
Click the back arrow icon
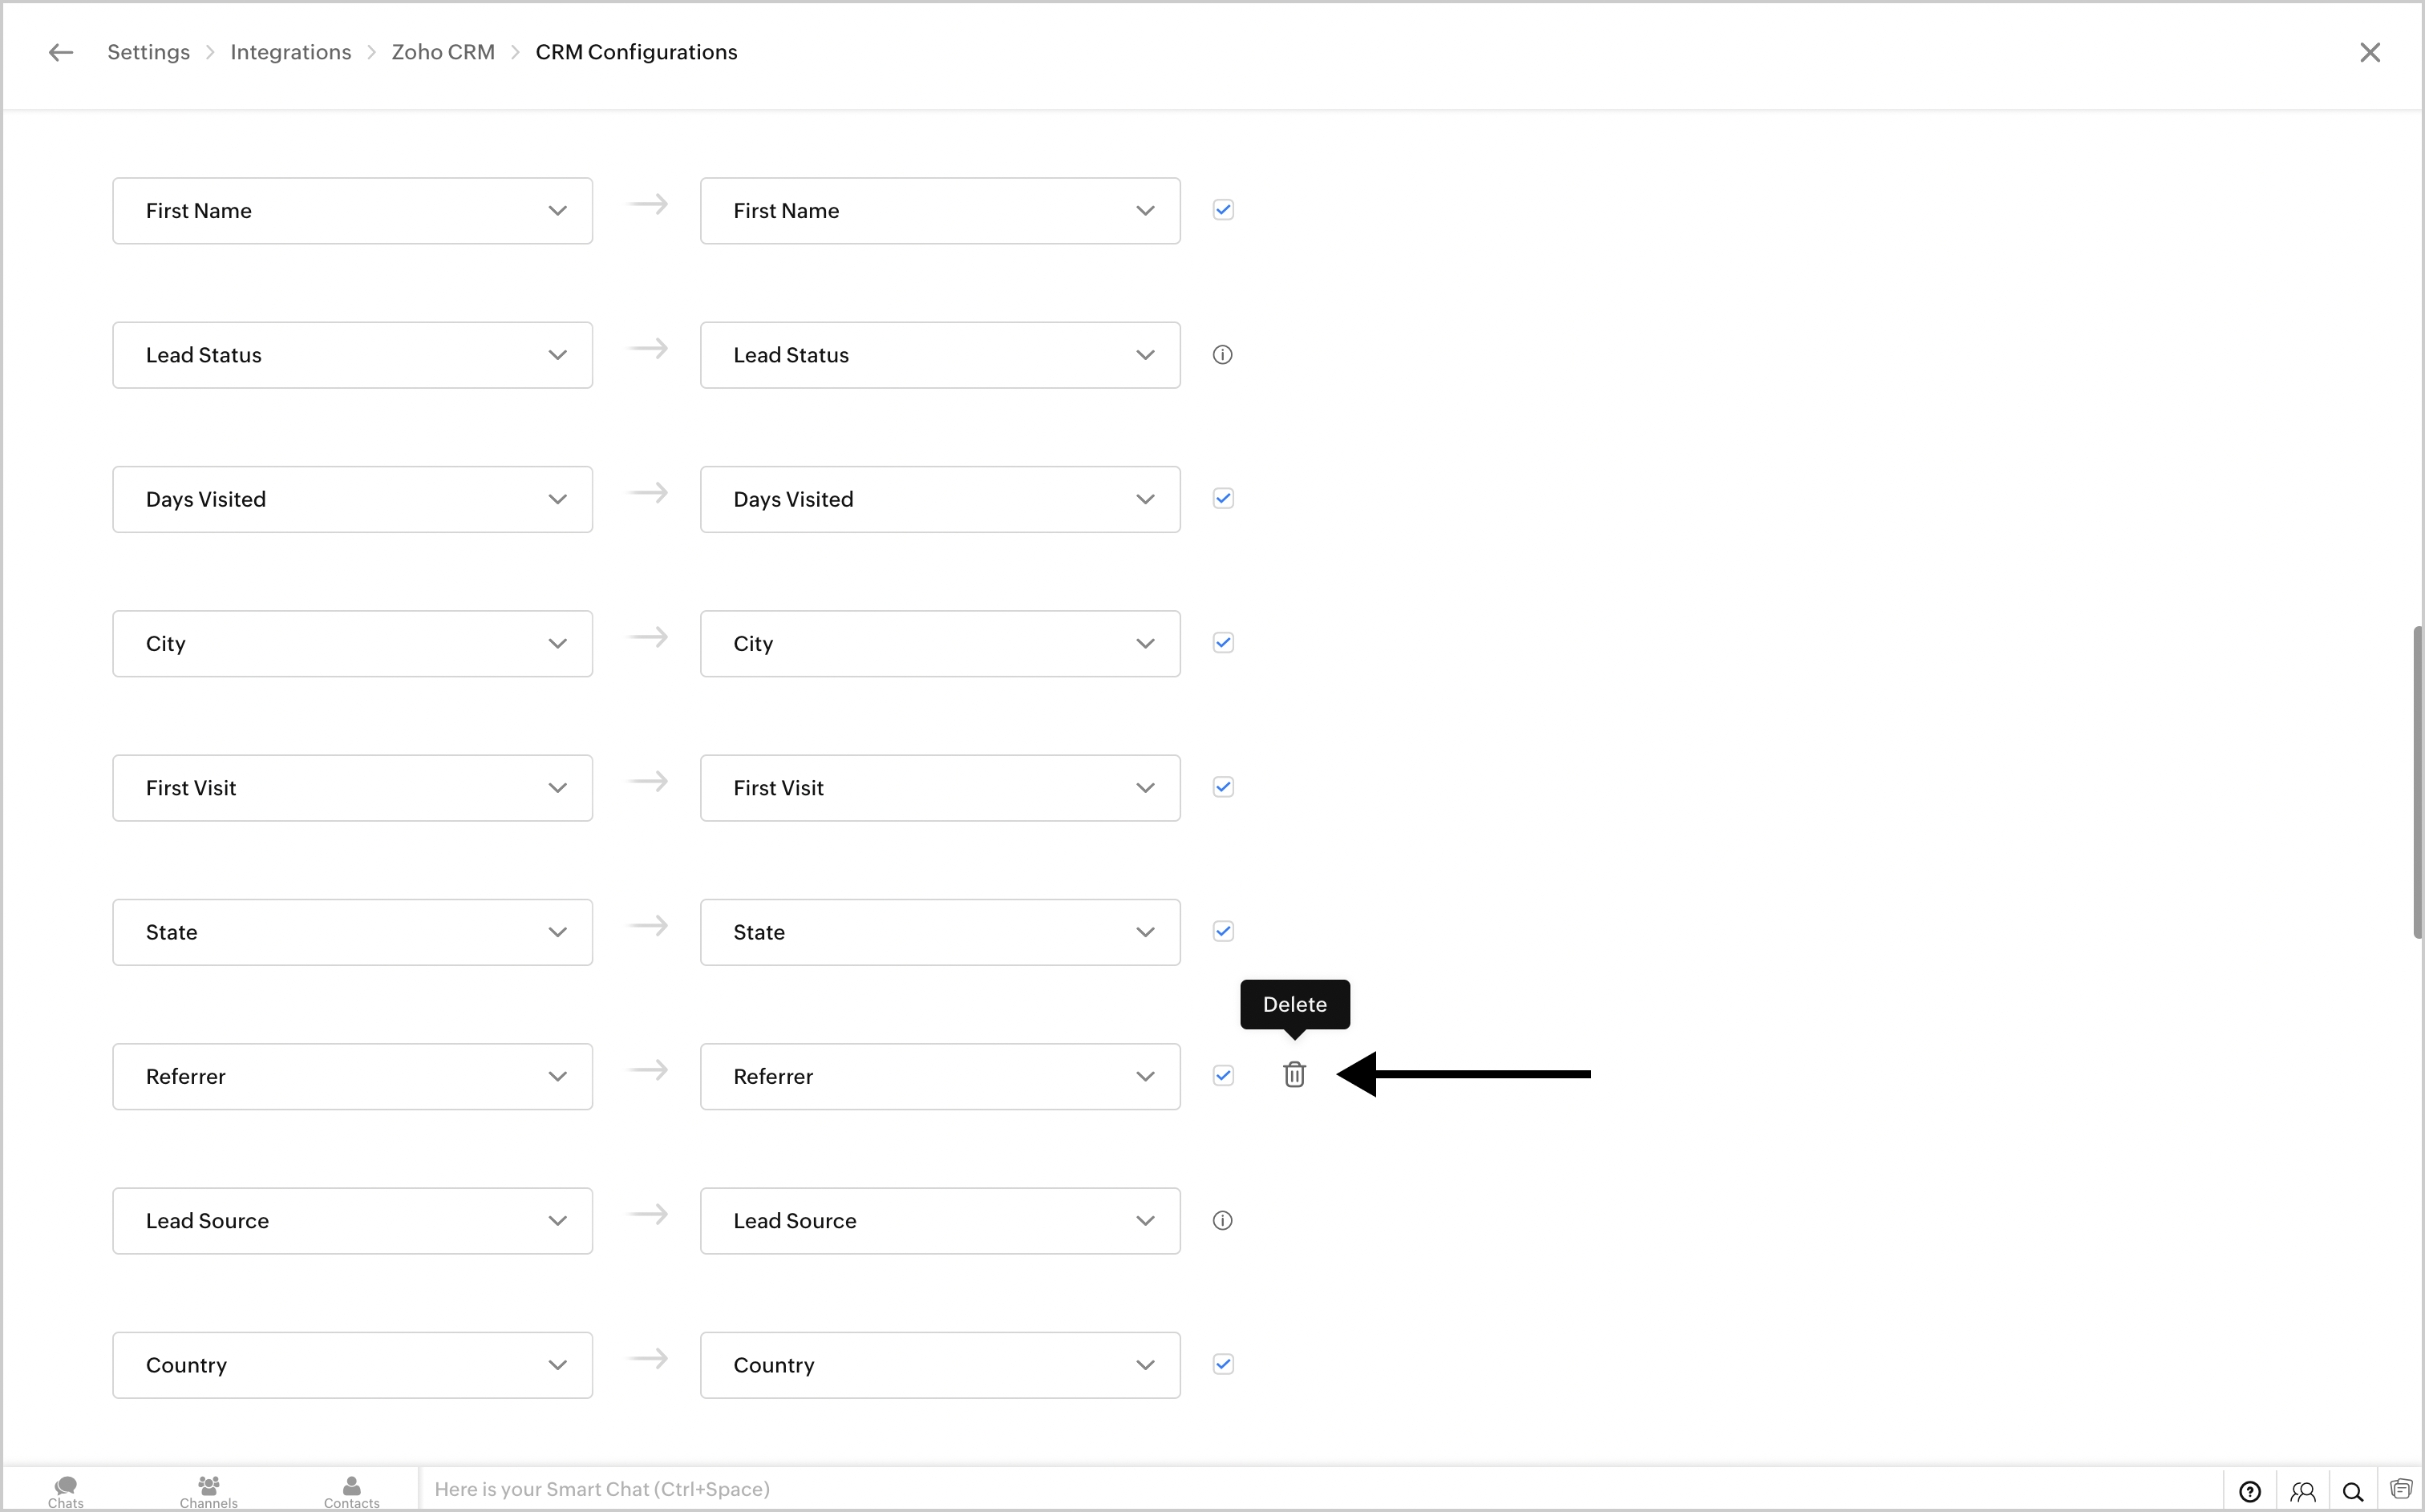tap(61, 52)
